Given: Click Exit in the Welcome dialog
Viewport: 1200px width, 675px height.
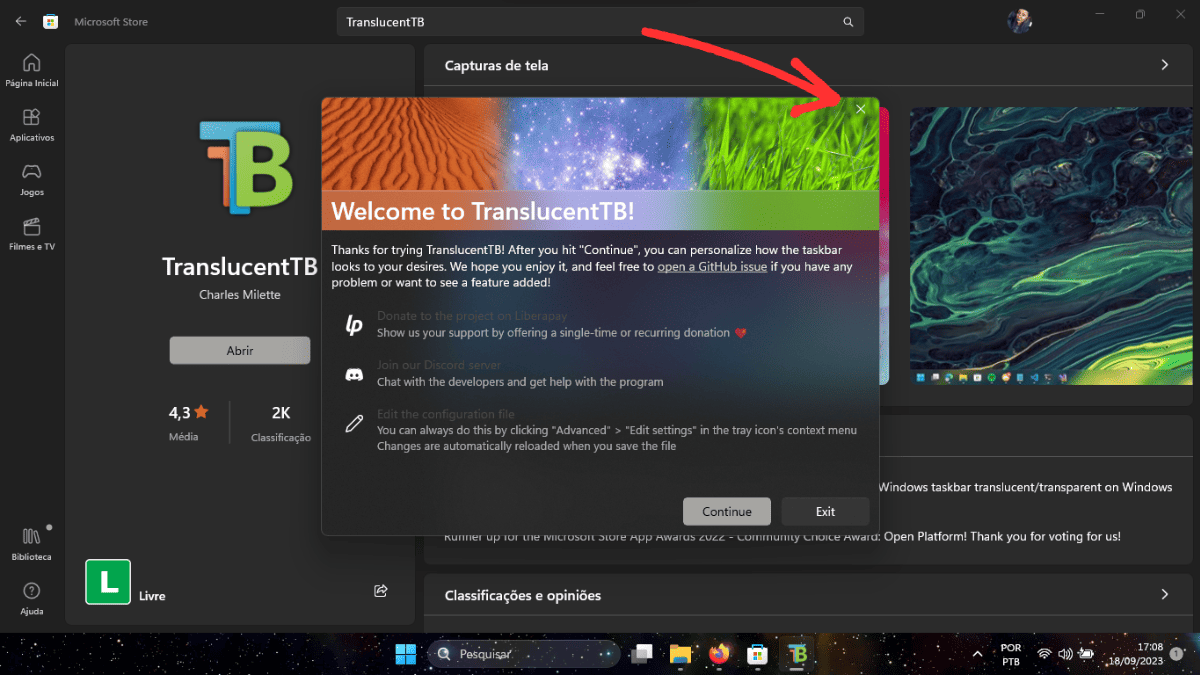Looking at the screenshot, I should point(825,511).
